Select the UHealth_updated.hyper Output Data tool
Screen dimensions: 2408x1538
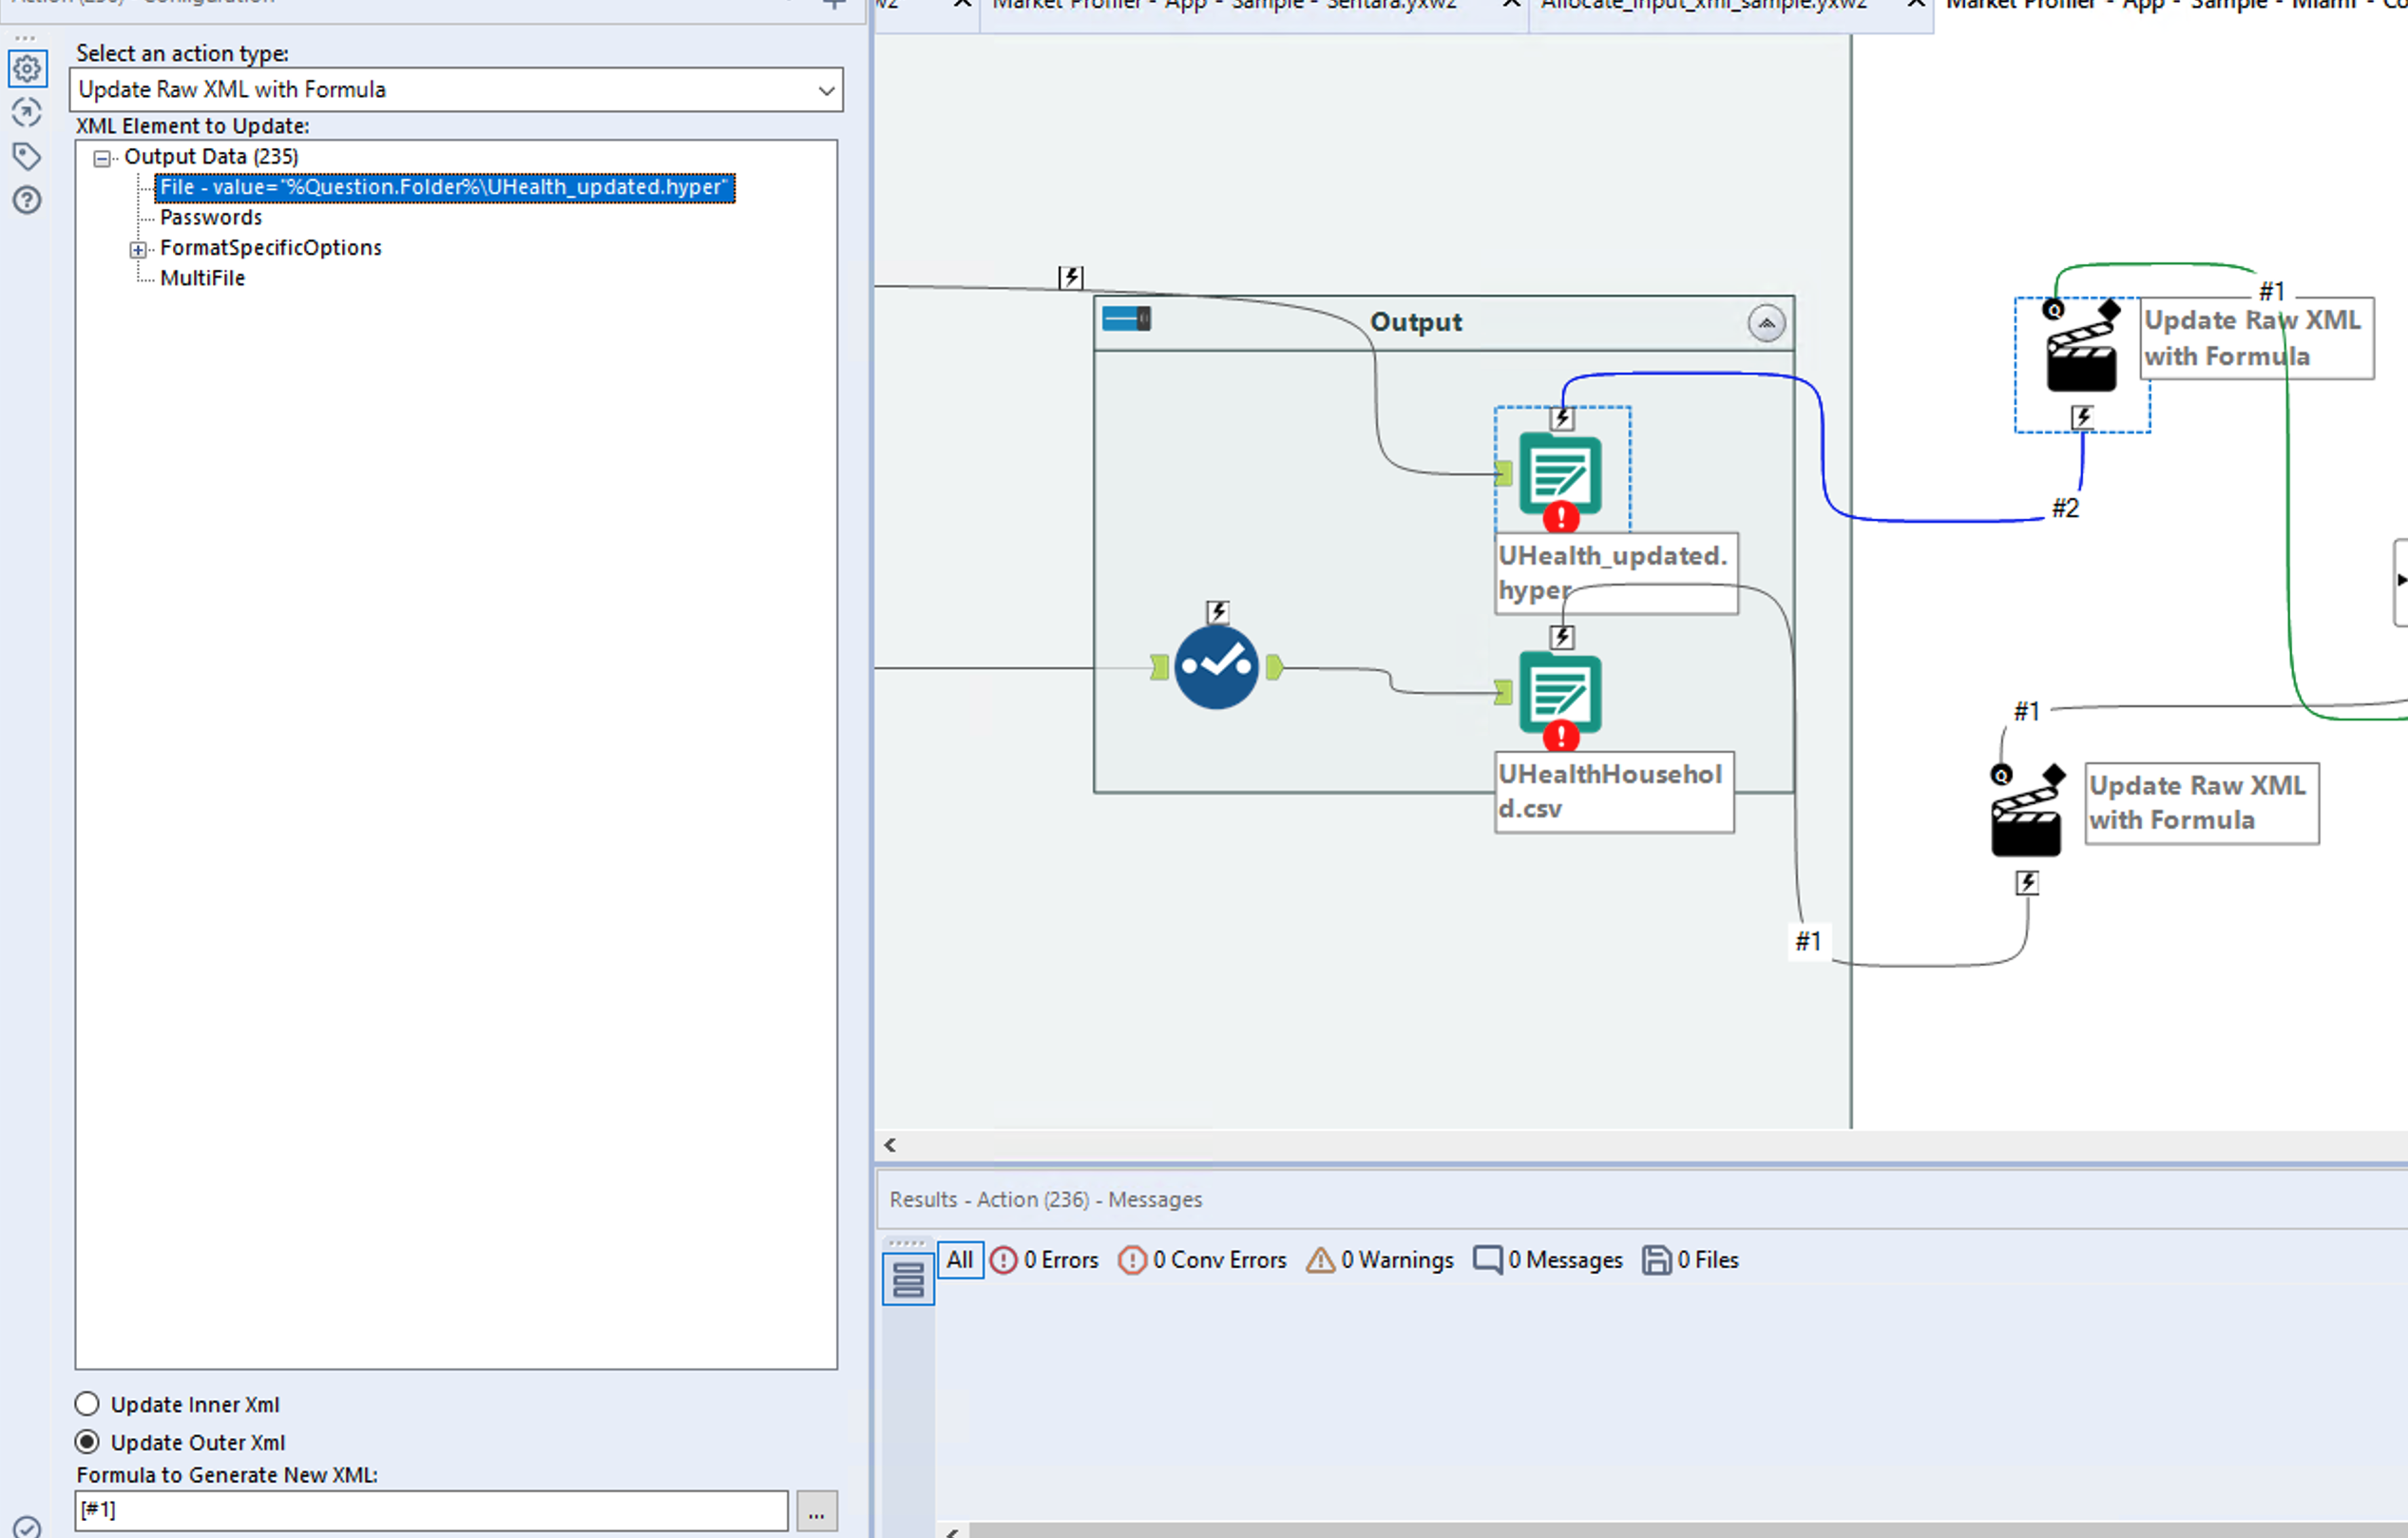tap(1560, 476)
